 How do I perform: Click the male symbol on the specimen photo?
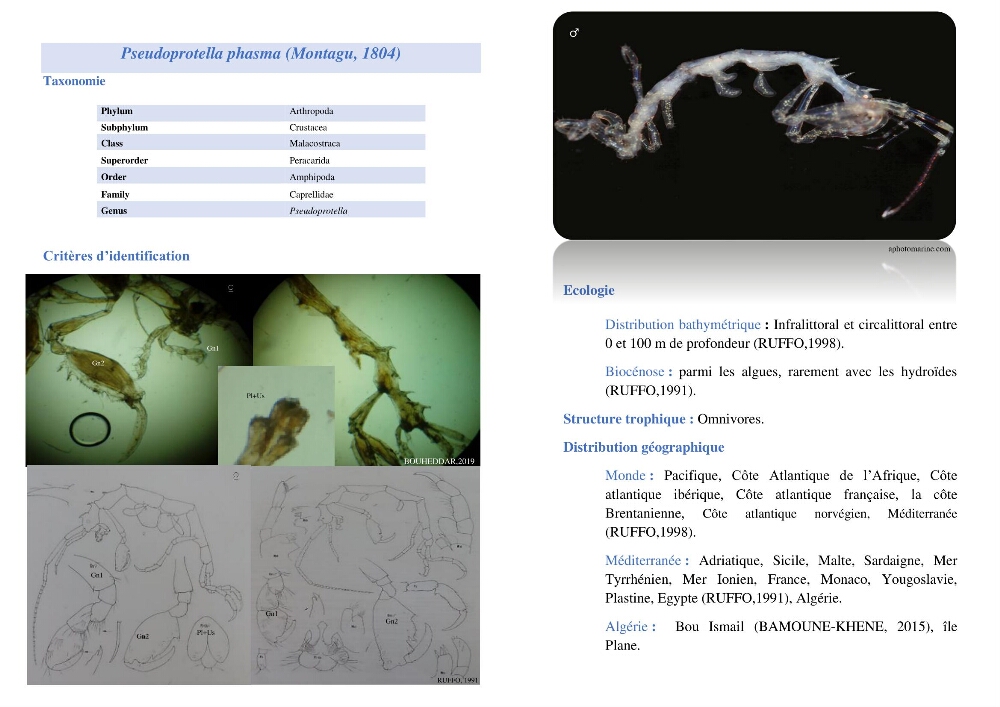(x=574, y=33)
